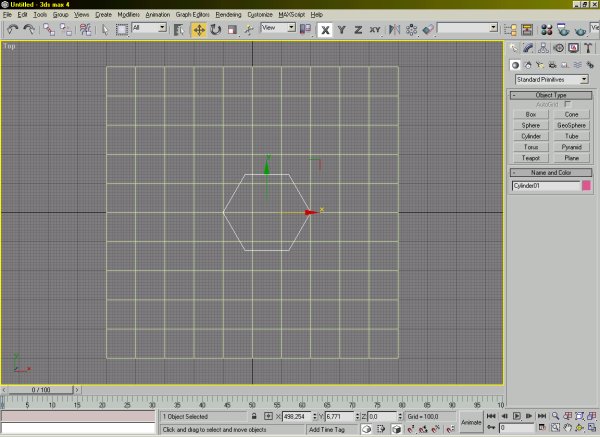Select the Move tool in toolbar
This screenshot has width=600, height=437.
point(198,29)
